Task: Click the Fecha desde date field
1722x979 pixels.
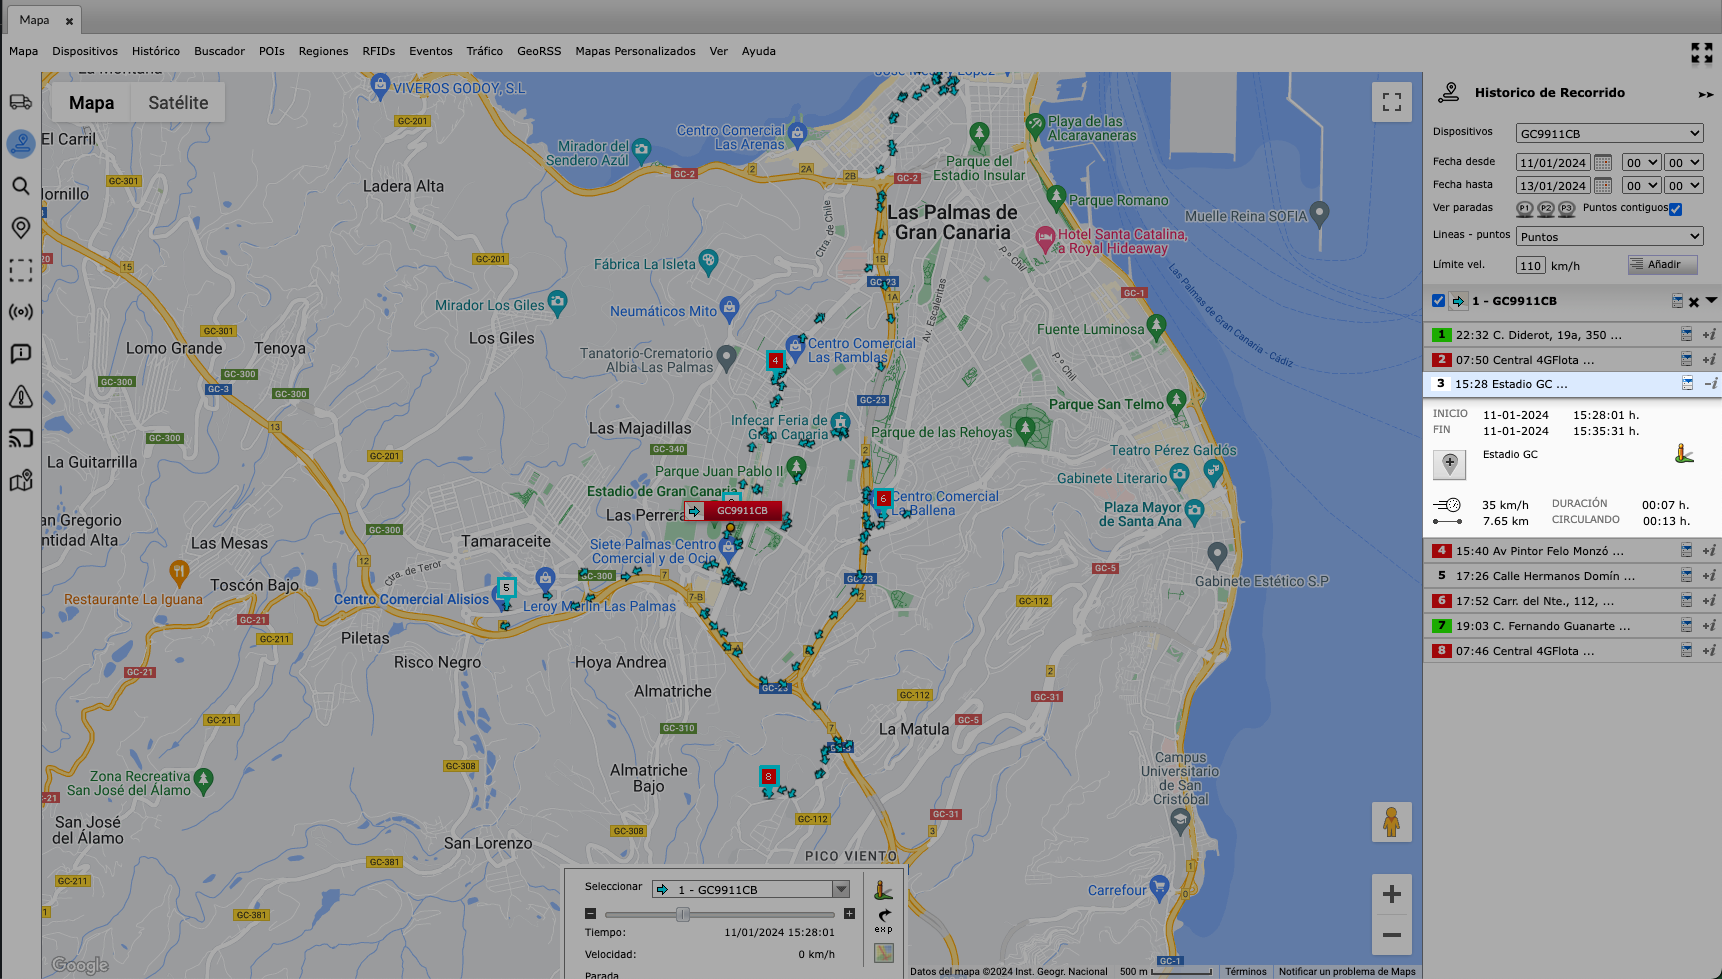Action: [1553, 162]
